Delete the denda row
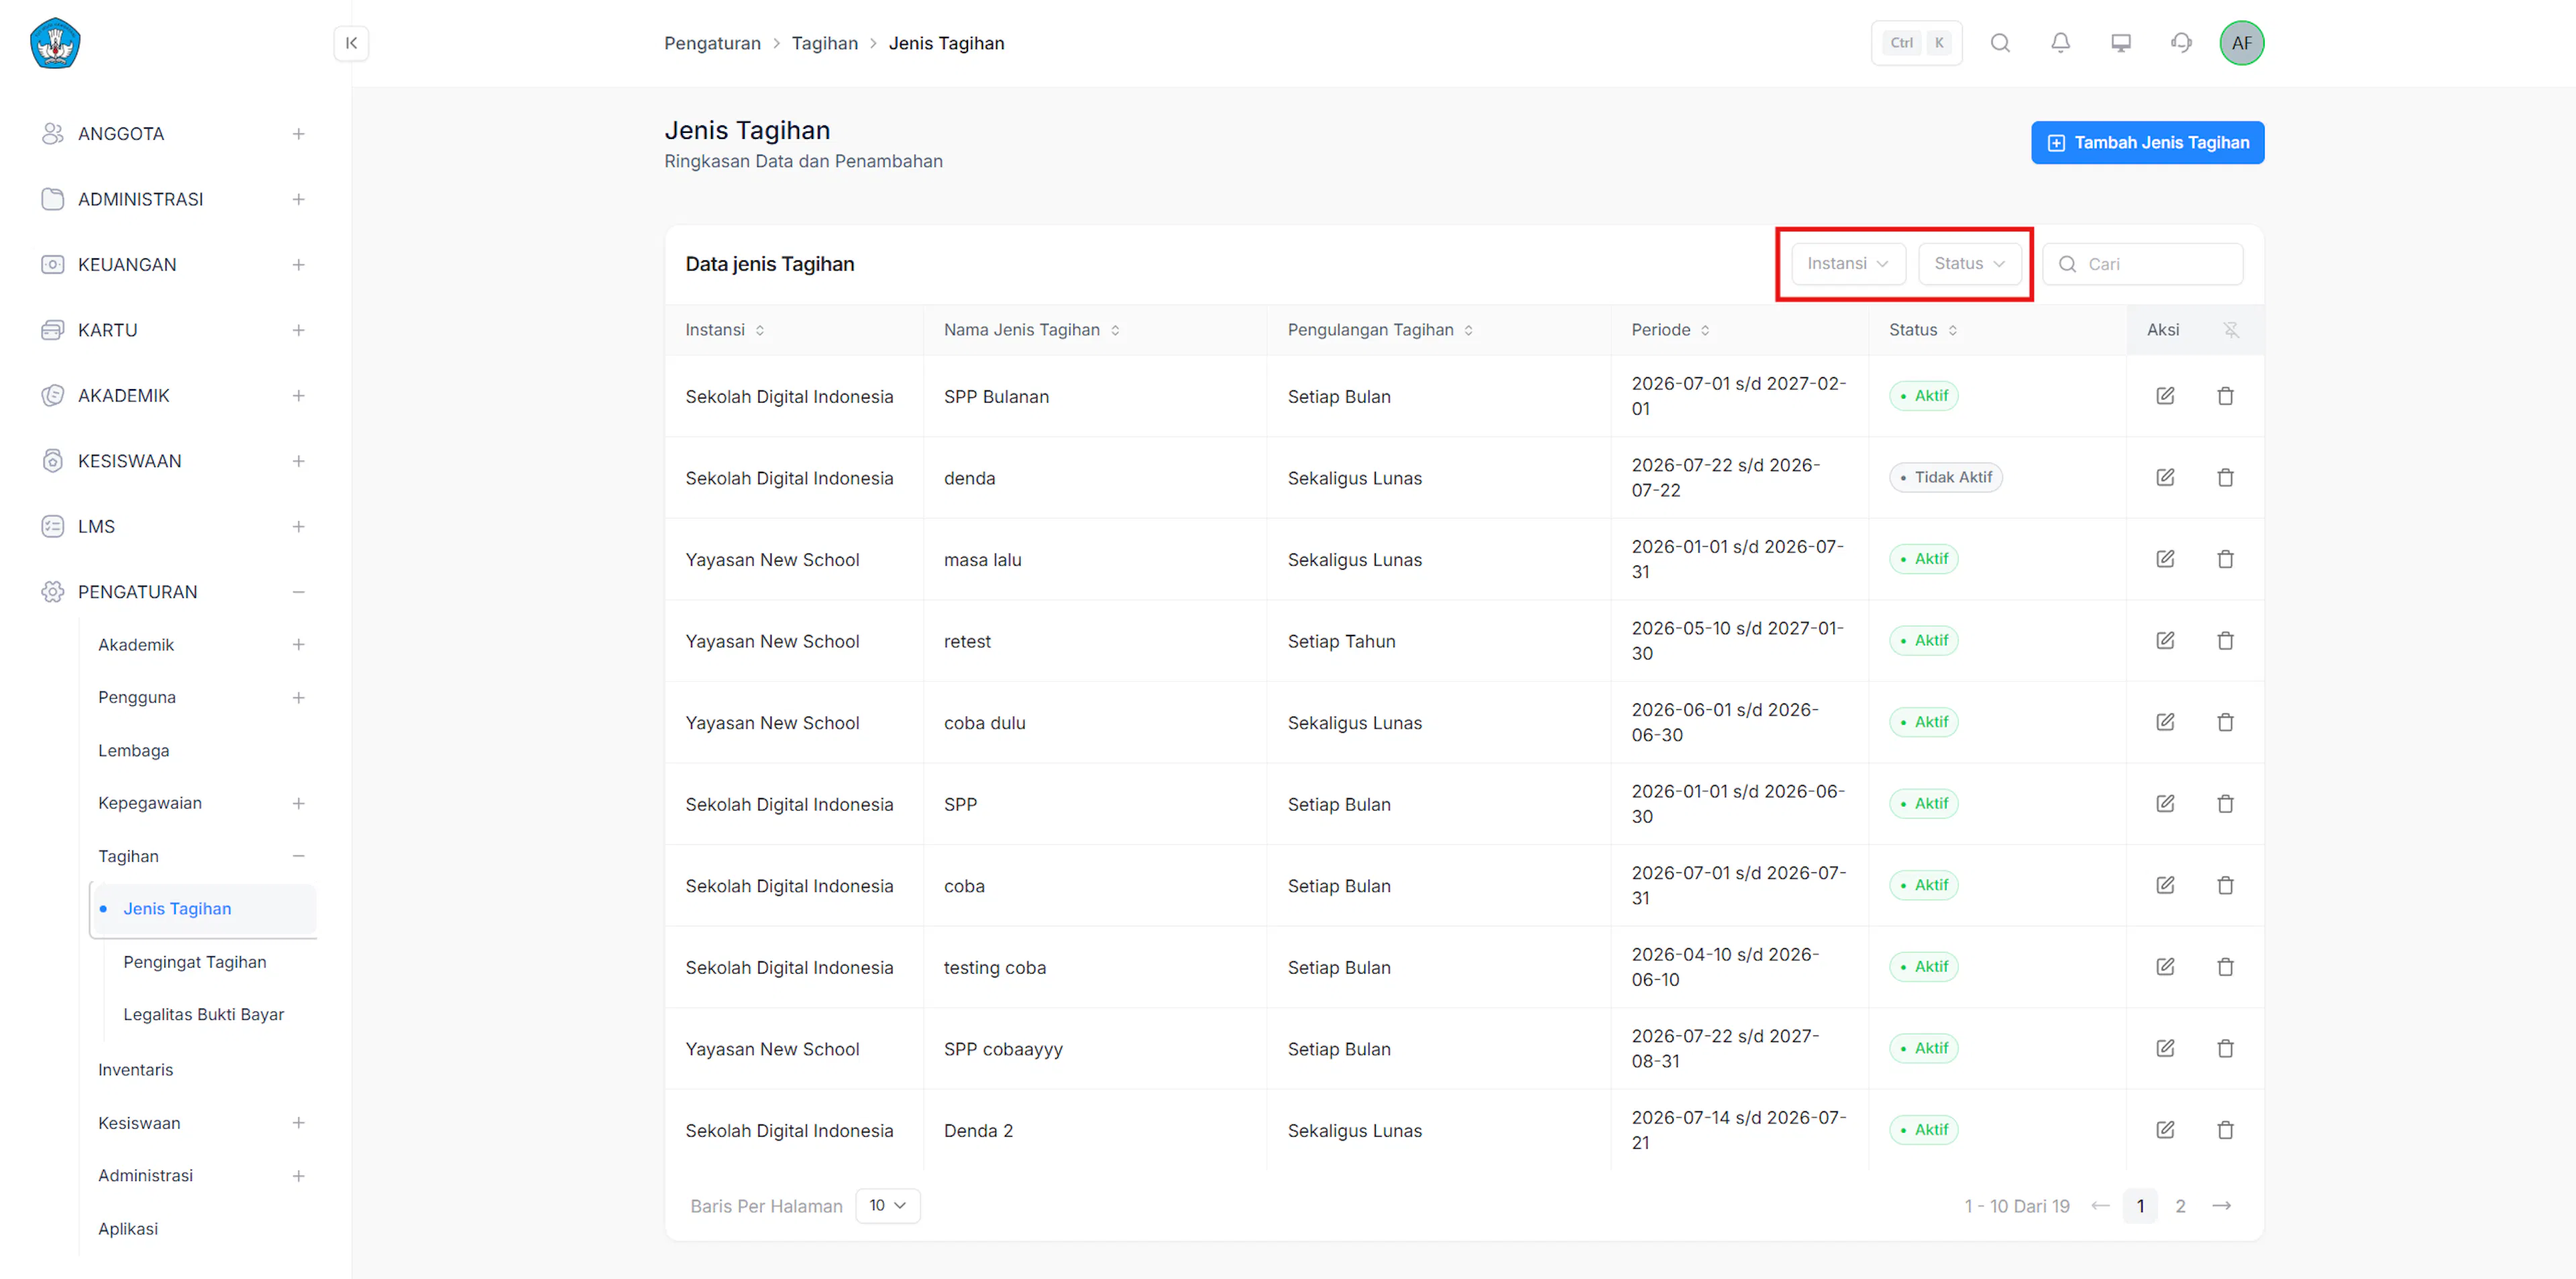Screen dimensions: 2576x1279 [2225, 478]
